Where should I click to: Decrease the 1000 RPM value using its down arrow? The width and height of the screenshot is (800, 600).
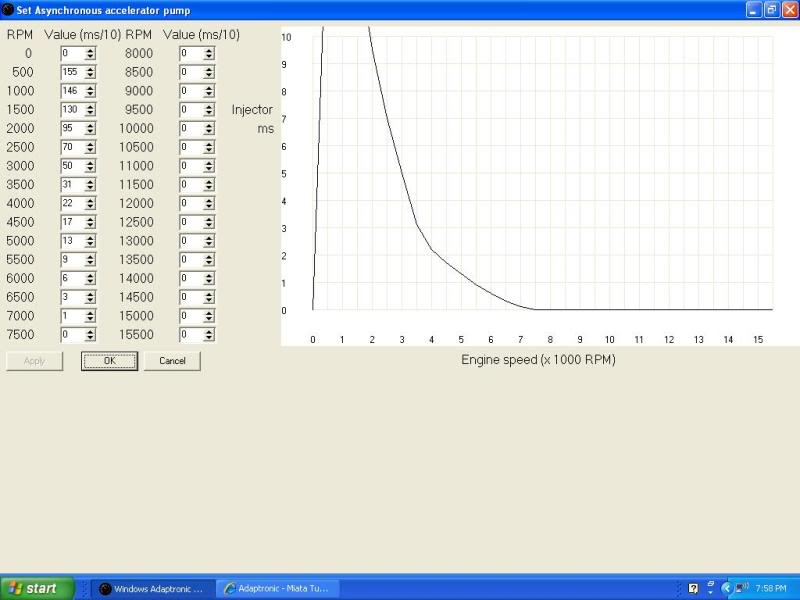[x=89, y=94]
